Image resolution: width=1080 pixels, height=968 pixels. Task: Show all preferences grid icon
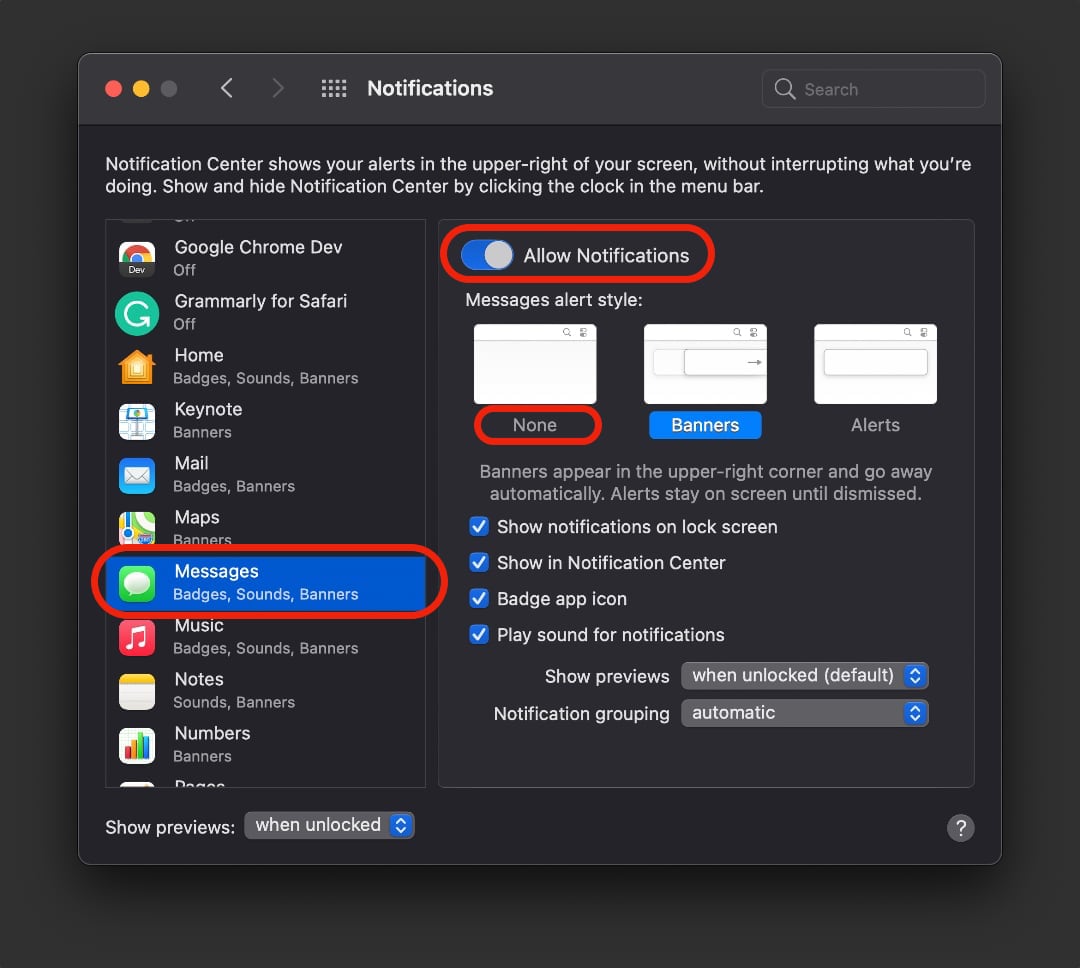click(334, 88)
